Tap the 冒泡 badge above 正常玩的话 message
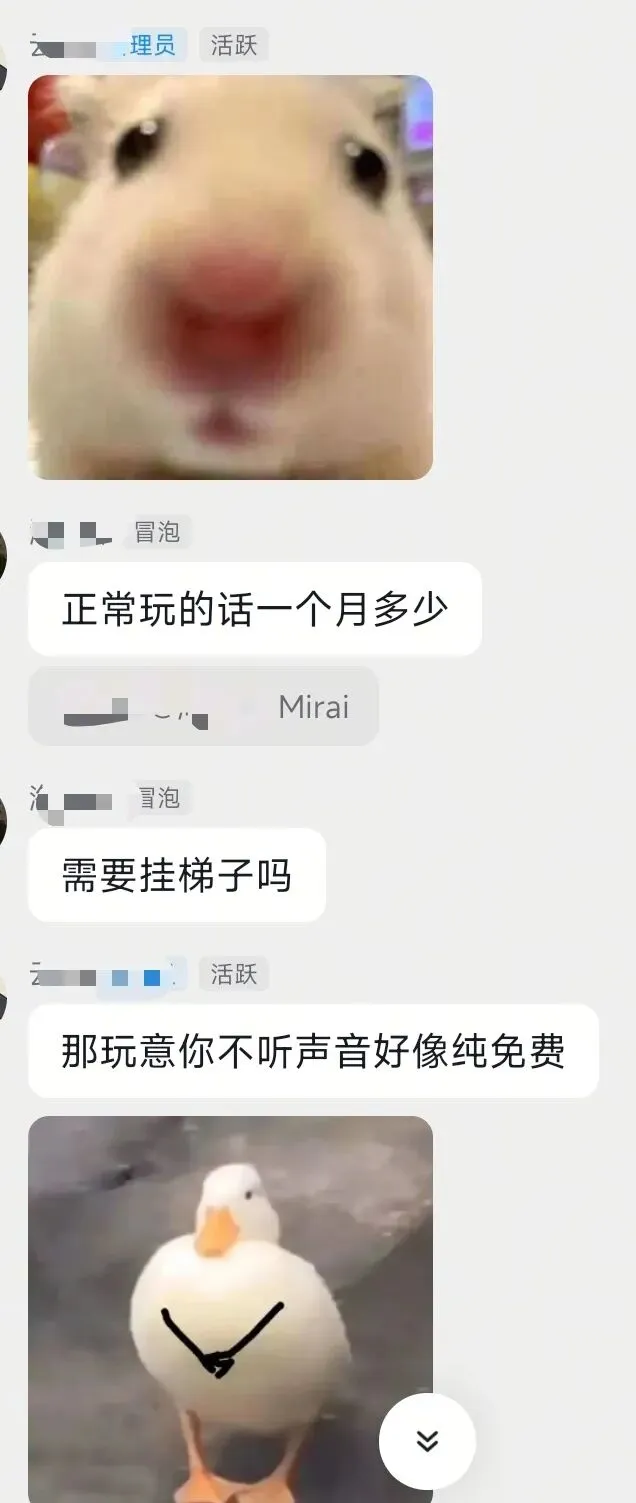636x1503 pixels. pos(157,532)
